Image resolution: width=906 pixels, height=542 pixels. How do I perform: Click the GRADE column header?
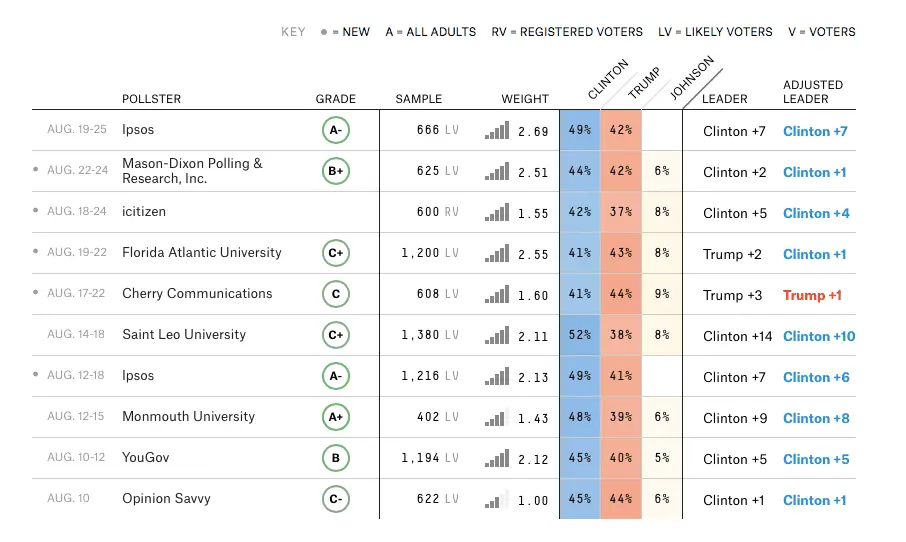[335, 99]
